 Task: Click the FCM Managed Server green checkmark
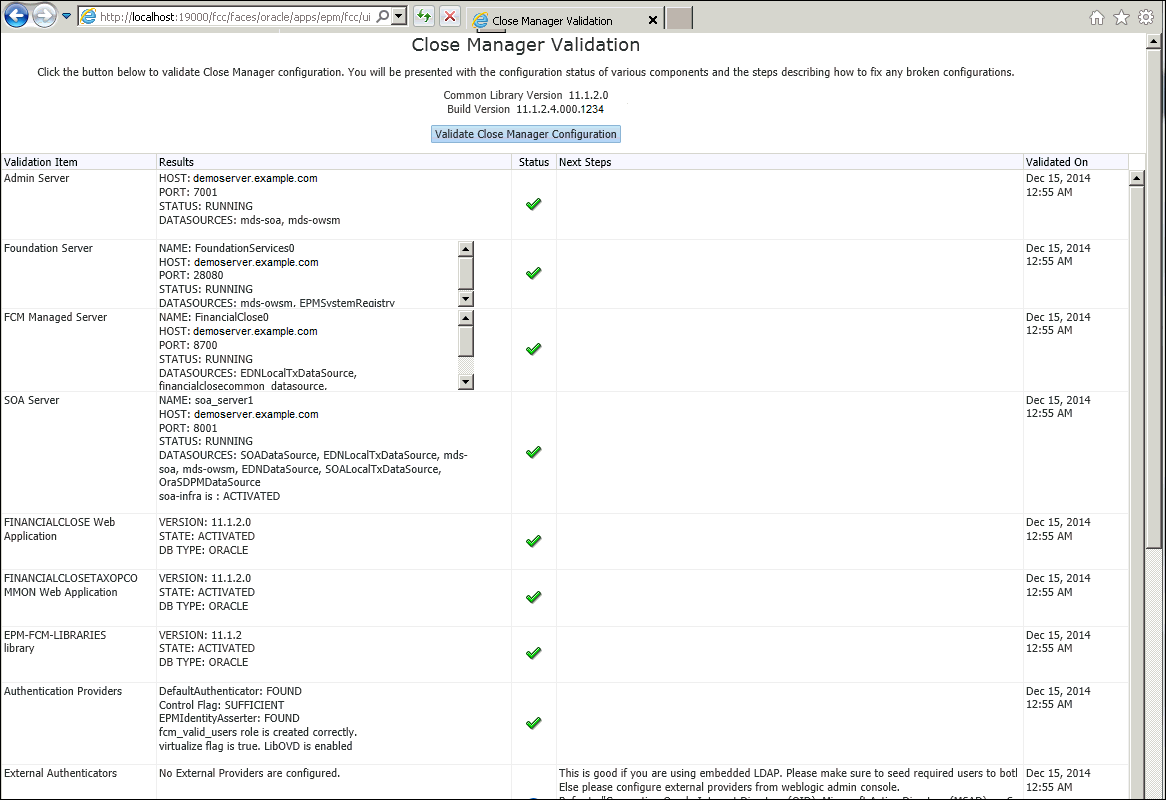tap(533, 349)
